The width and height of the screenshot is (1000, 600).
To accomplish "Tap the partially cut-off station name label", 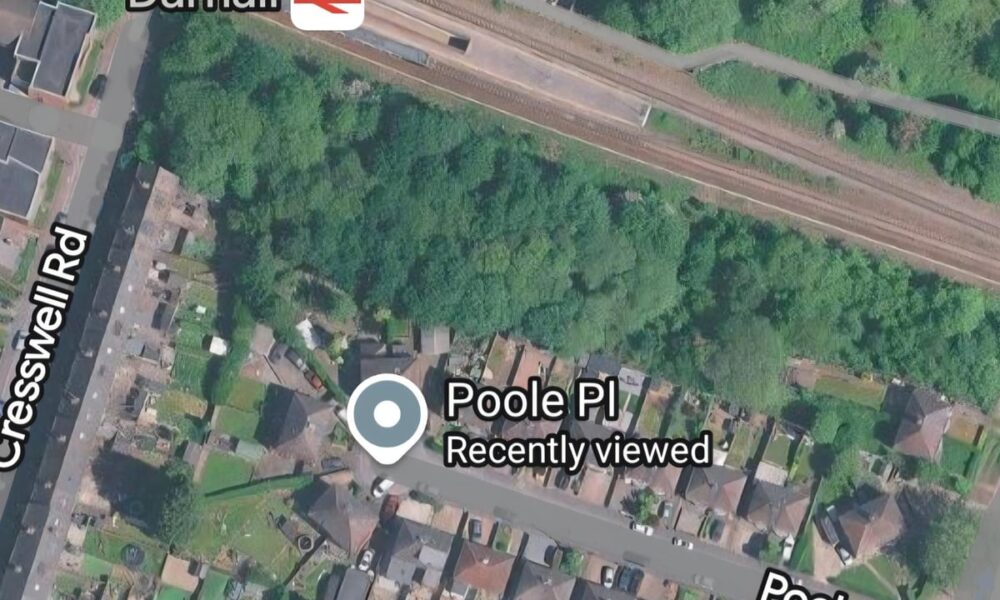I will [x=204, y=6].
